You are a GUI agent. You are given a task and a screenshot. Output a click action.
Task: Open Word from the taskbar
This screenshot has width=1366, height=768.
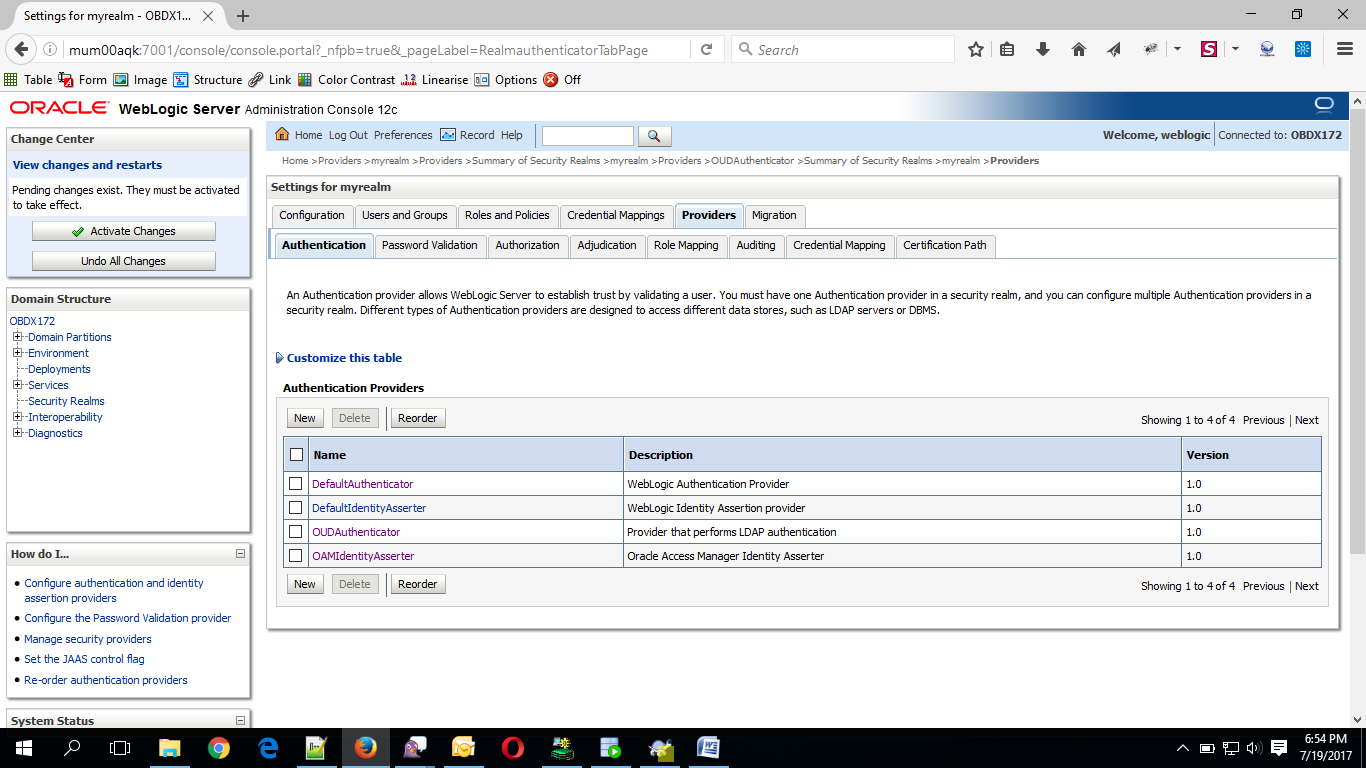(x=708, y=747)
